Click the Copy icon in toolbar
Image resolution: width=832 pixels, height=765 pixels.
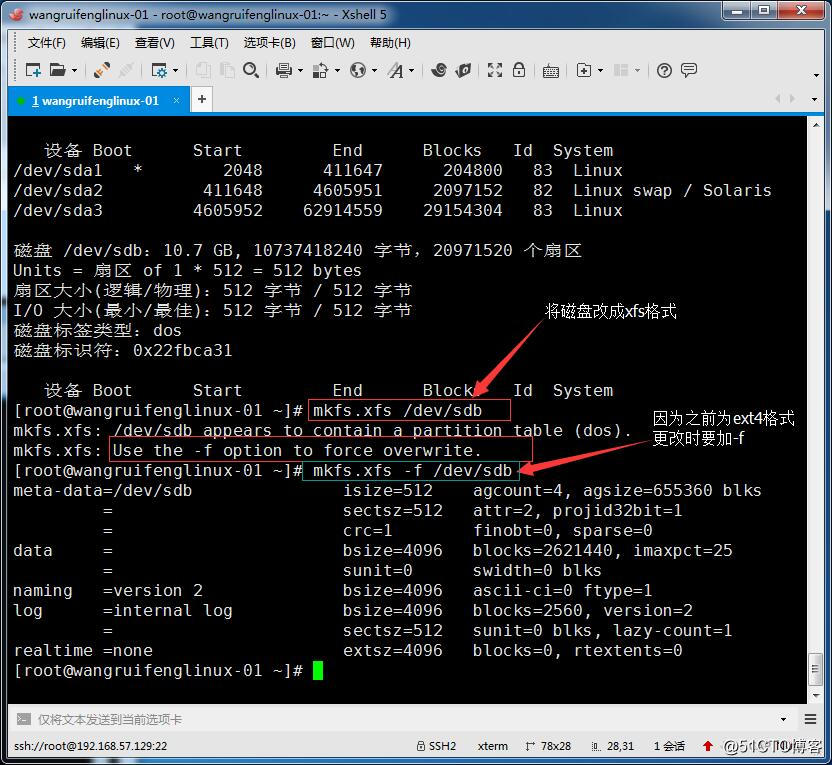click(203, 70)
